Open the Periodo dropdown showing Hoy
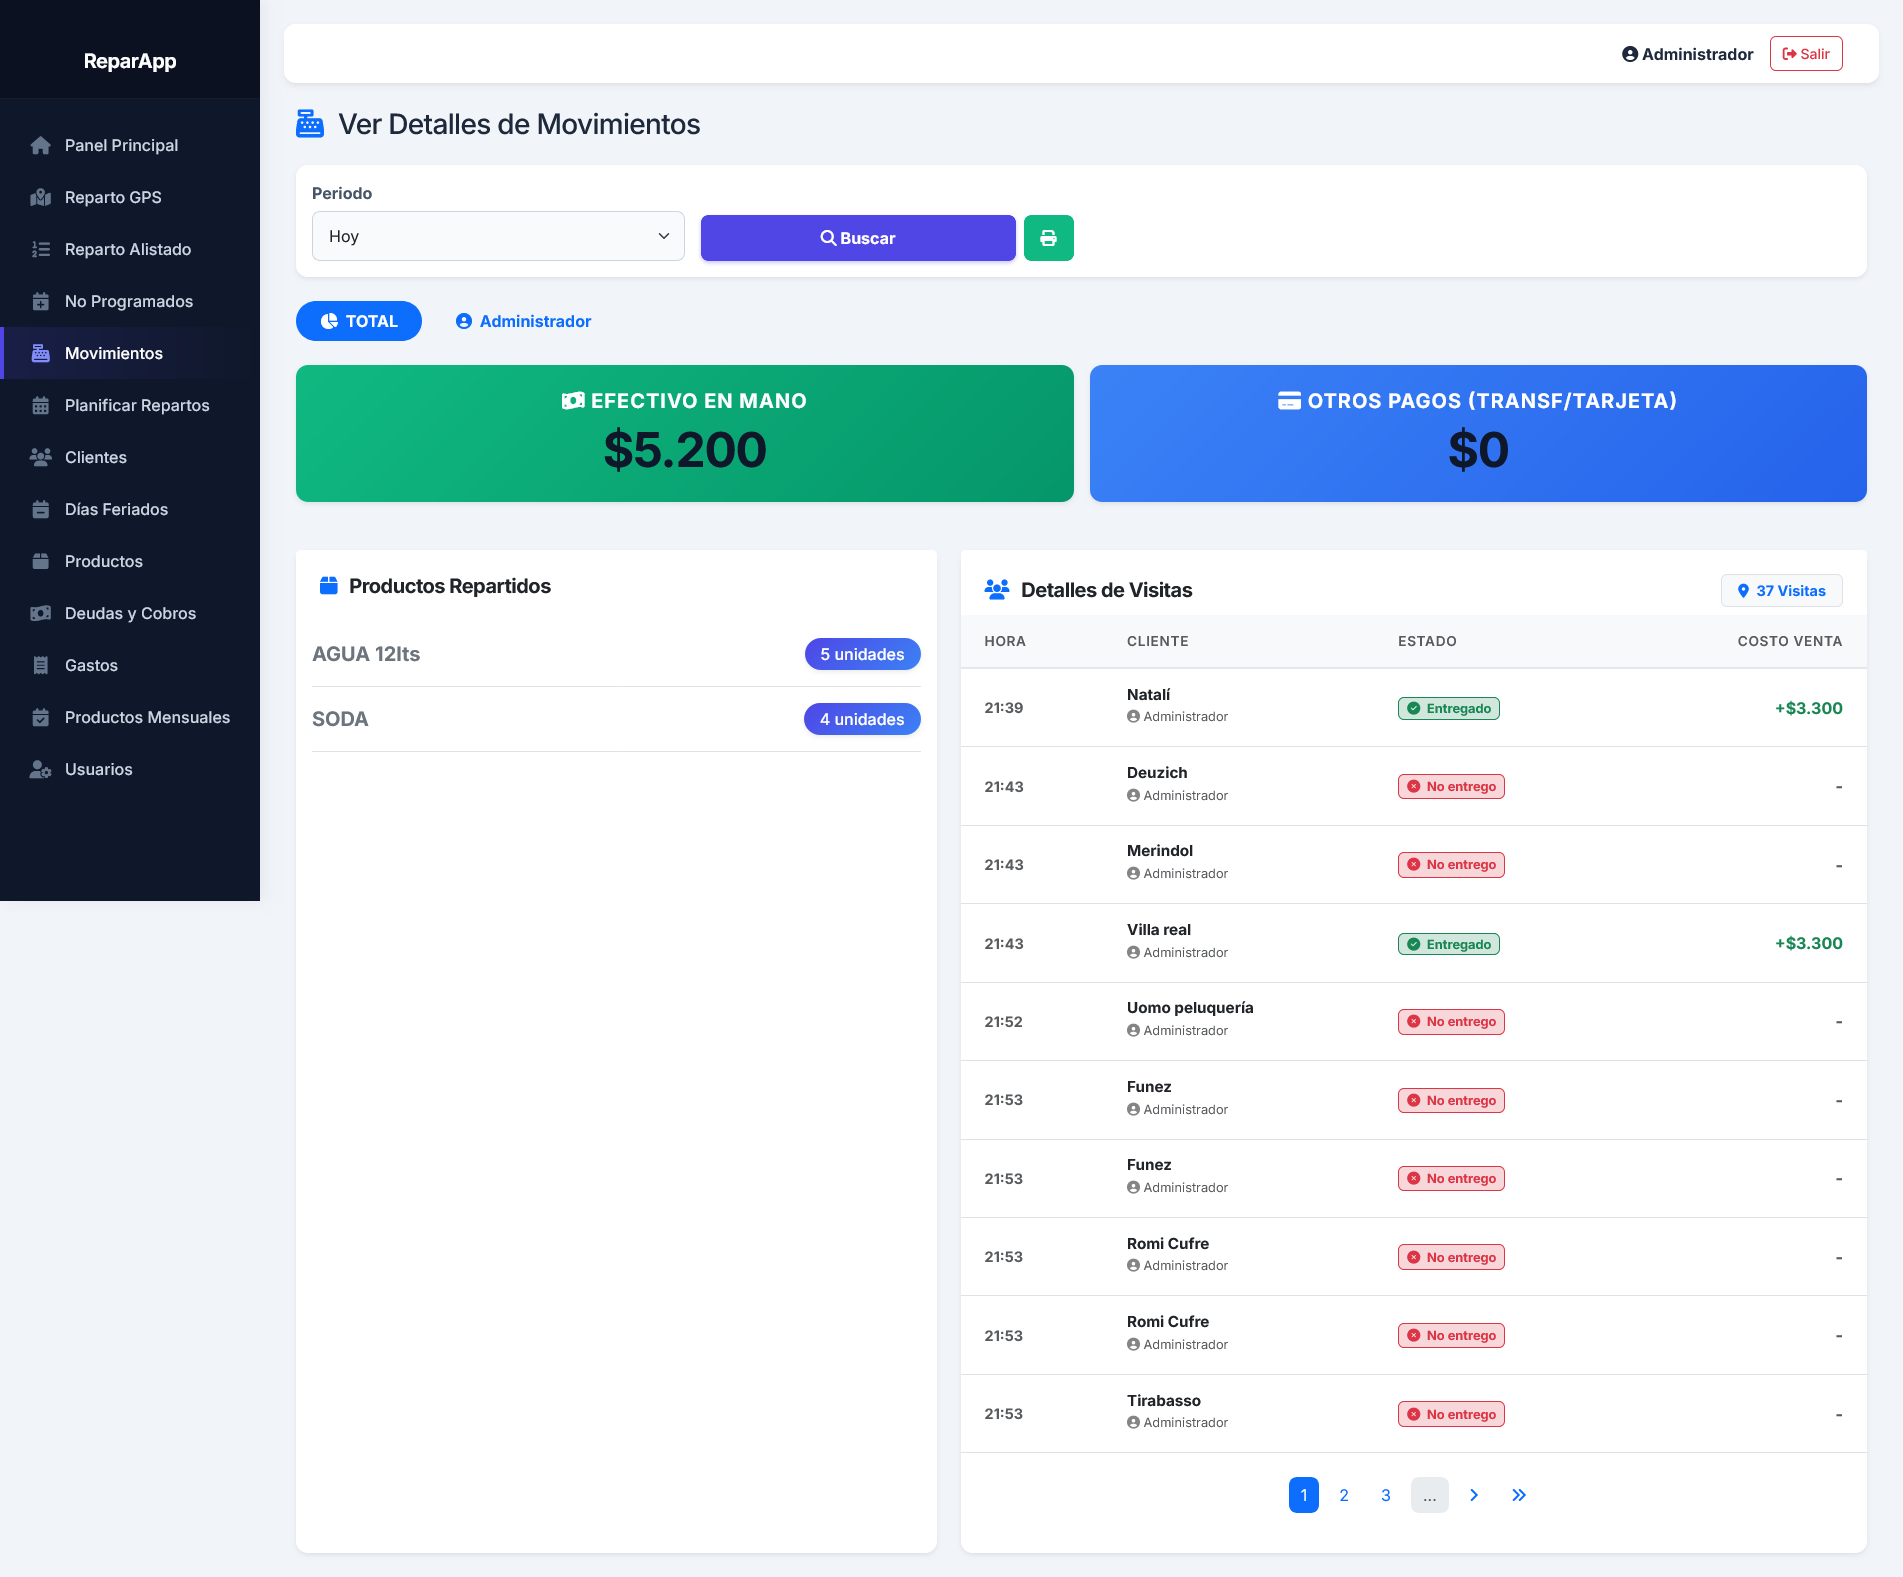1903x1577 pixels. tap(498, 236)
